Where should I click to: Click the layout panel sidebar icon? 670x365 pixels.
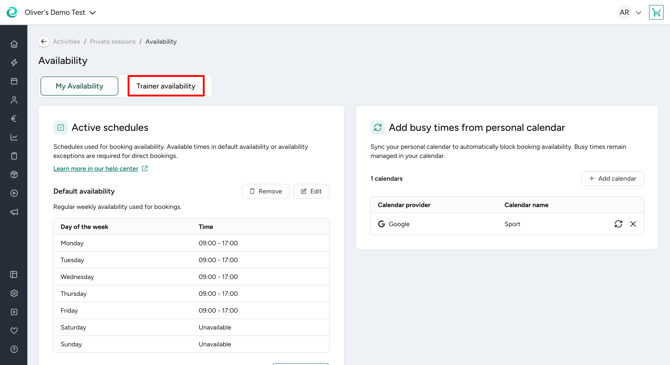[14, 274]
